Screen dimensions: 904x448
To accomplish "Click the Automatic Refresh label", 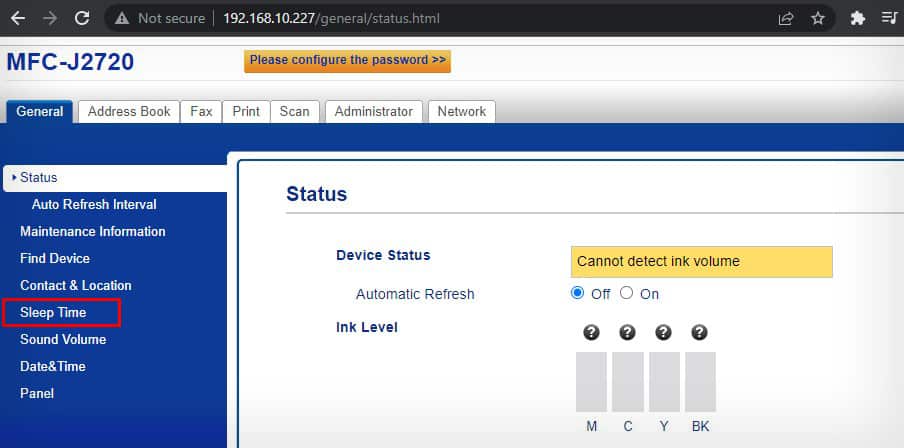I will [x=415, y=294].
